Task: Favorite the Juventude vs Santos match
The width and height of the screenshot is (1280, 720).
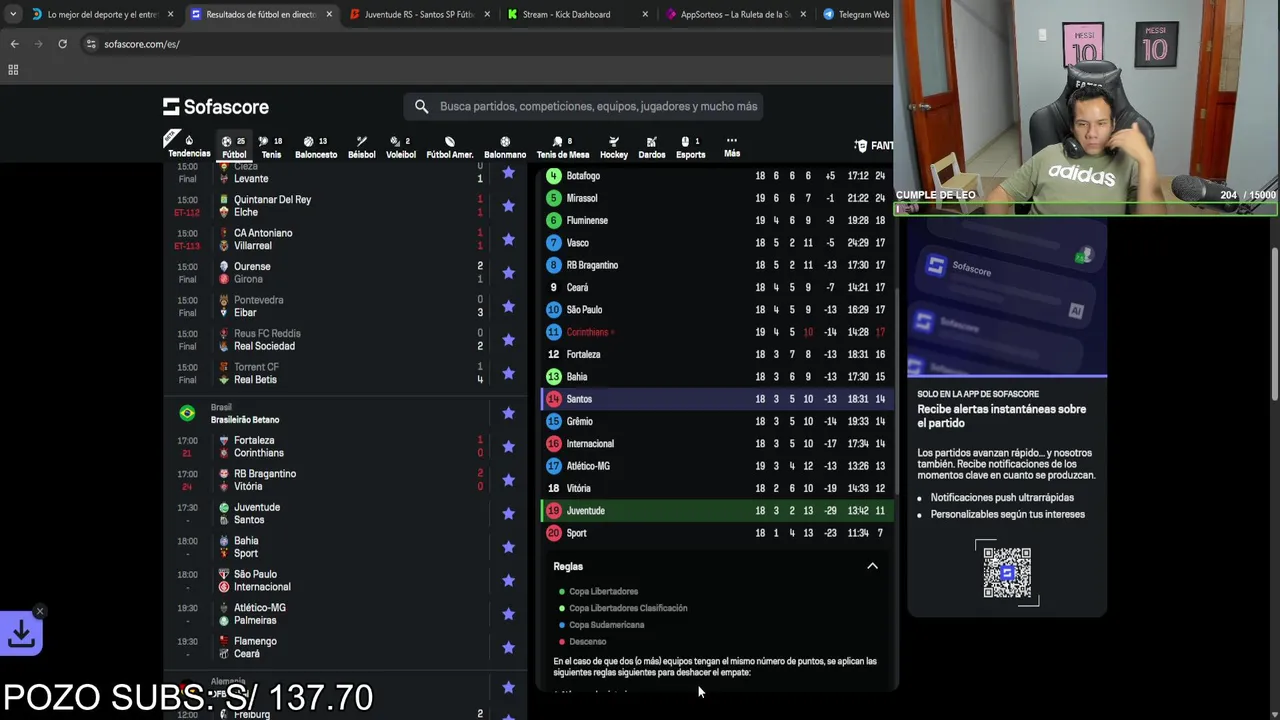Action: [508, 513]
